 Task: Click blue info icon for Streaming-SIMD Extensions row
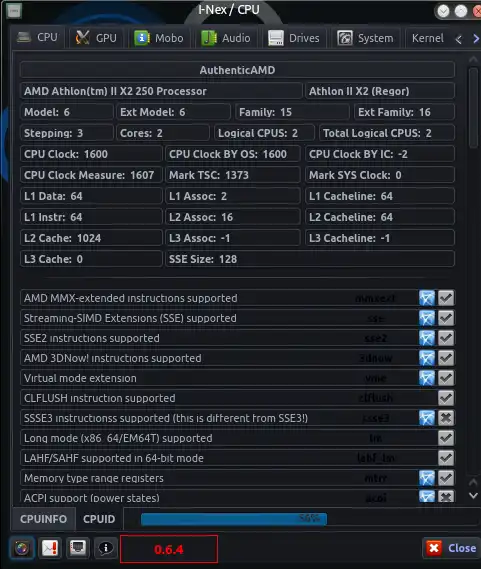pyautogui.click(x=427, y=318)
